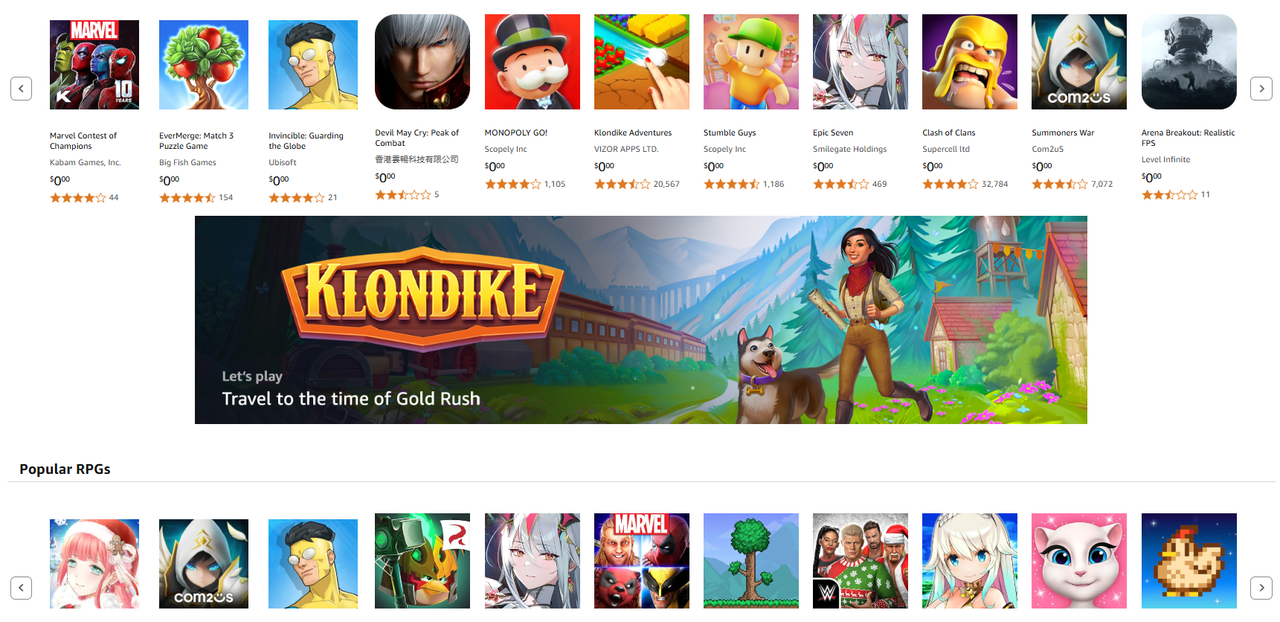The image size is (1280, 622).
Task: Select the MONOPOLY GO! app icon
Action: (532, 62)
